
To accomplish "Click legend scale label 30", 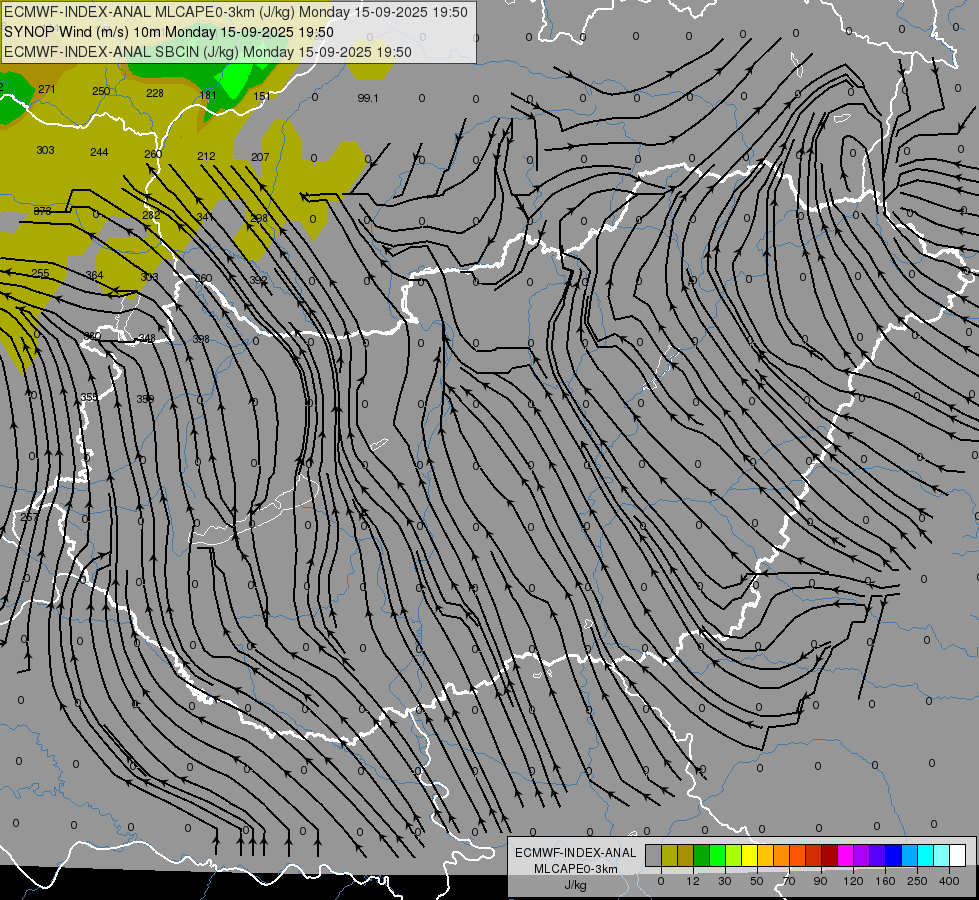I will tap(725, 881).
